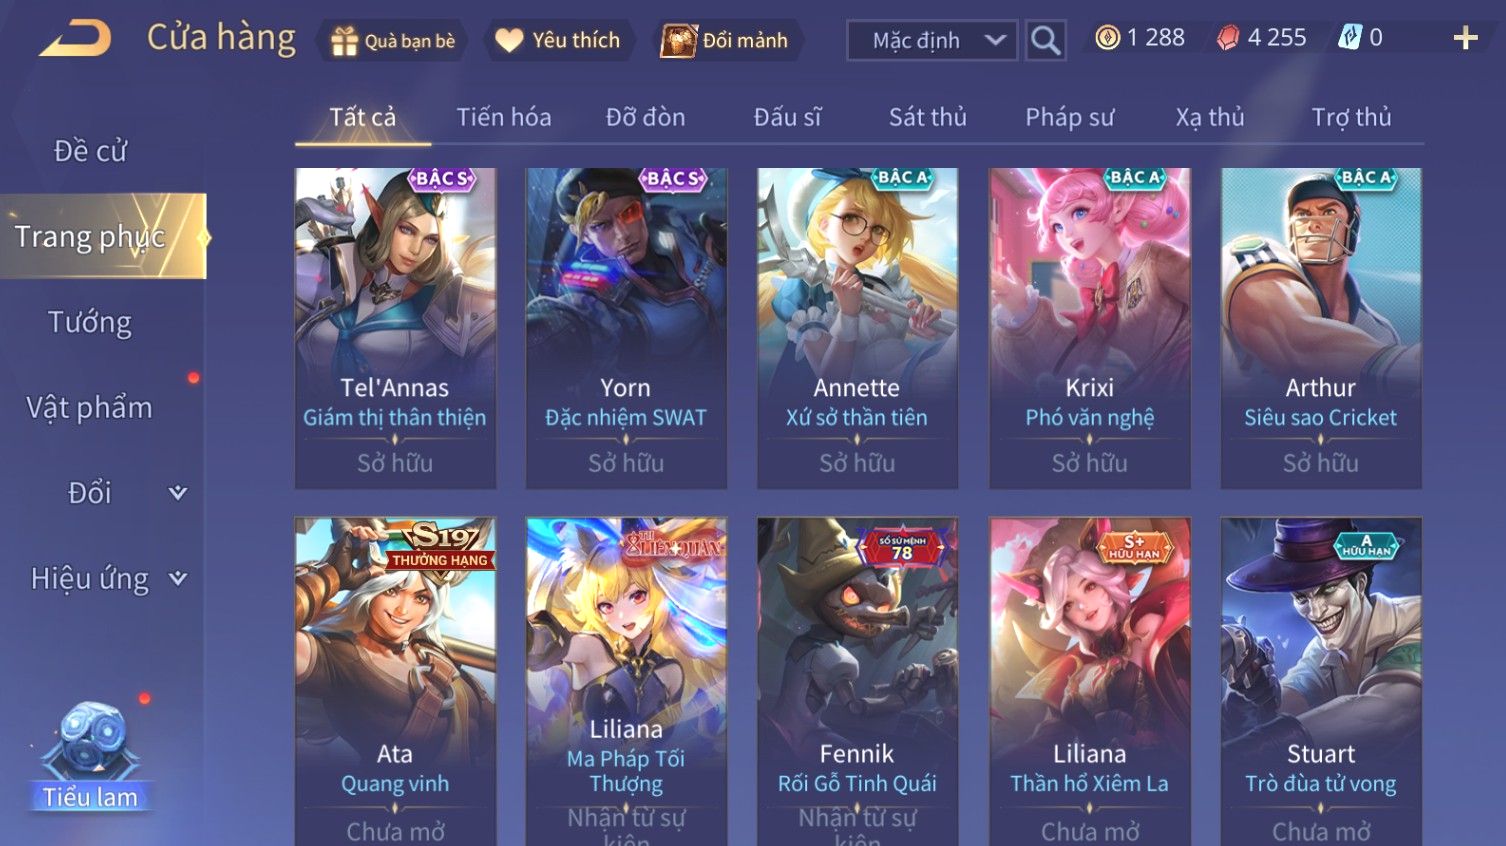Go back using the return arrow icon
Screen dimensions: 1506x846
point(76,38)
